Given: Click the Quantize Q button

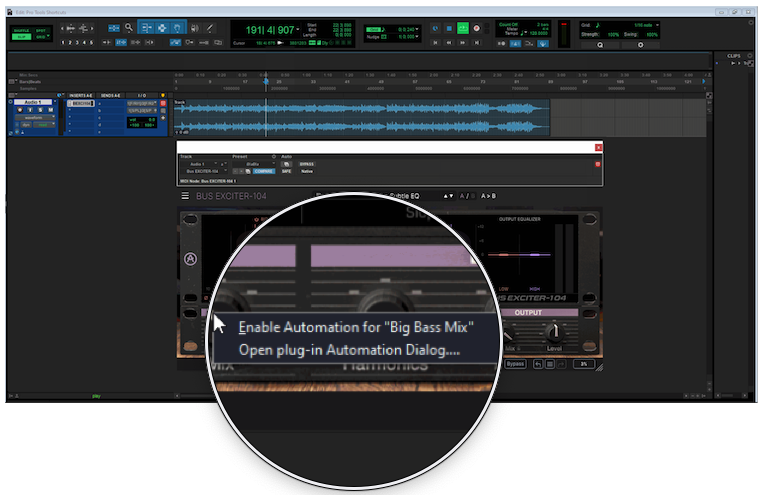Looking at the screenshot, I should click(600, 45).
